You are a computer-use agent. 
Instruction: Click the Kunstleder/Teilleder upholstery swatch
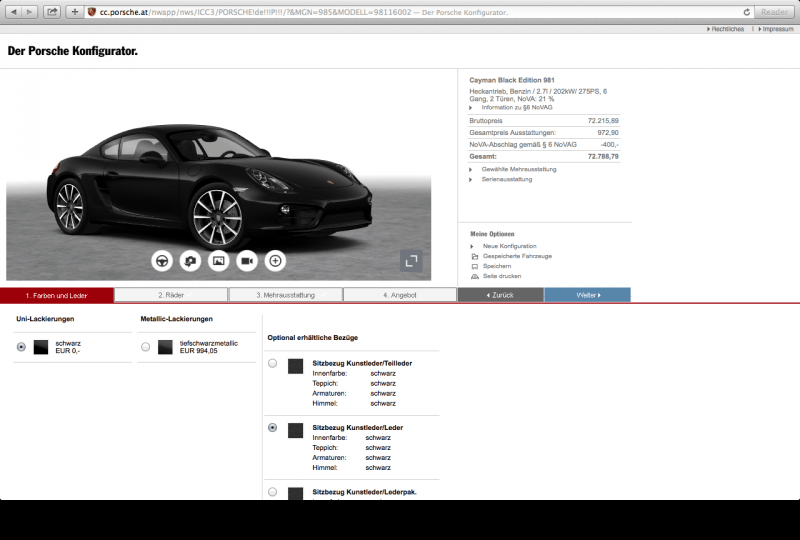coord(295,366)
